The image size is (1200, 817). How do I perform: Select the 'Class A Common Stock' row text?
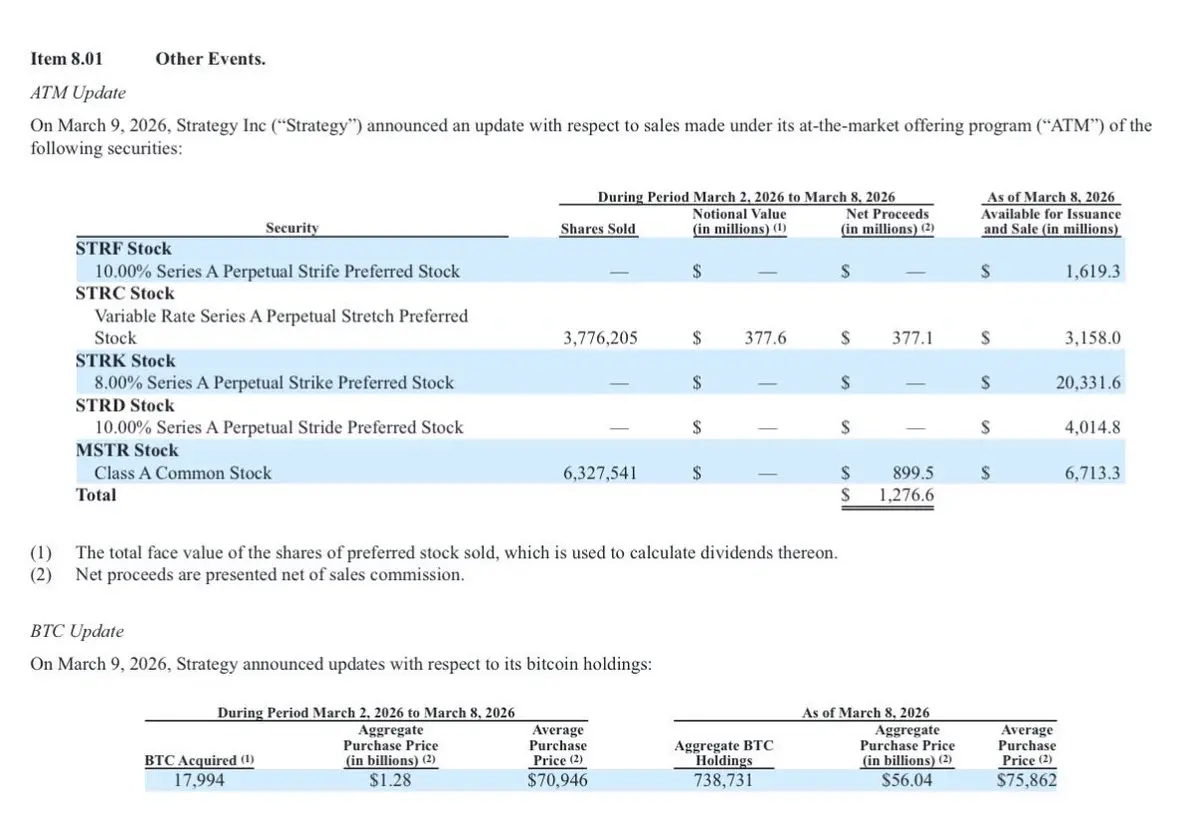pyautogui.click(x=183, y=473)
